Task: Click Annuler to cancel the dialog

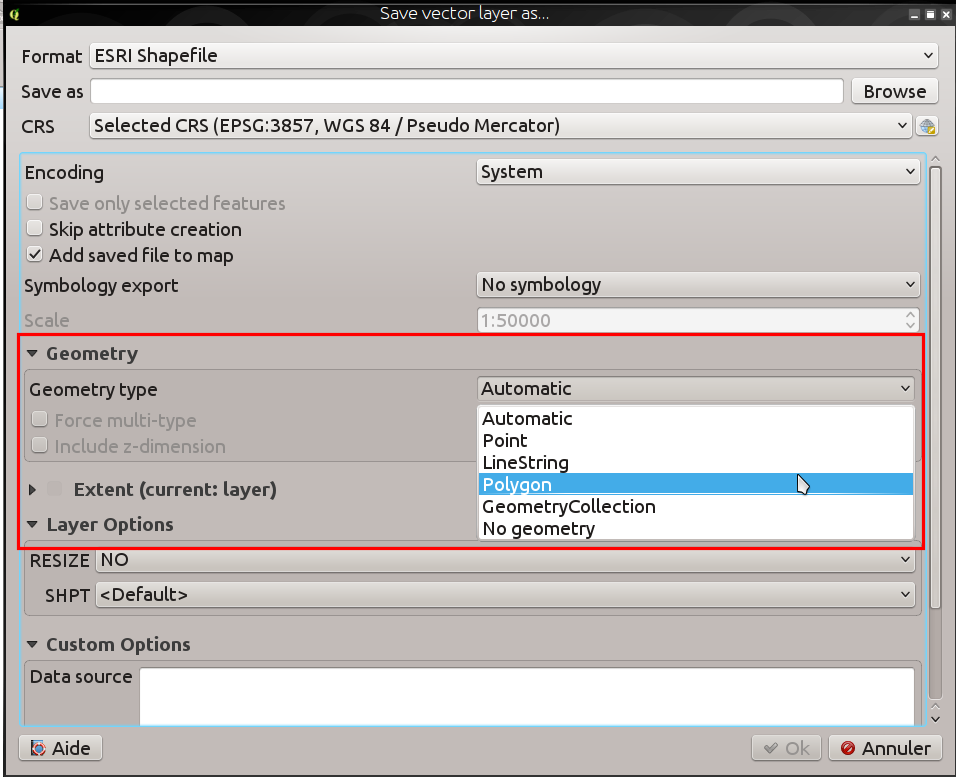Action: click(885, 748)
